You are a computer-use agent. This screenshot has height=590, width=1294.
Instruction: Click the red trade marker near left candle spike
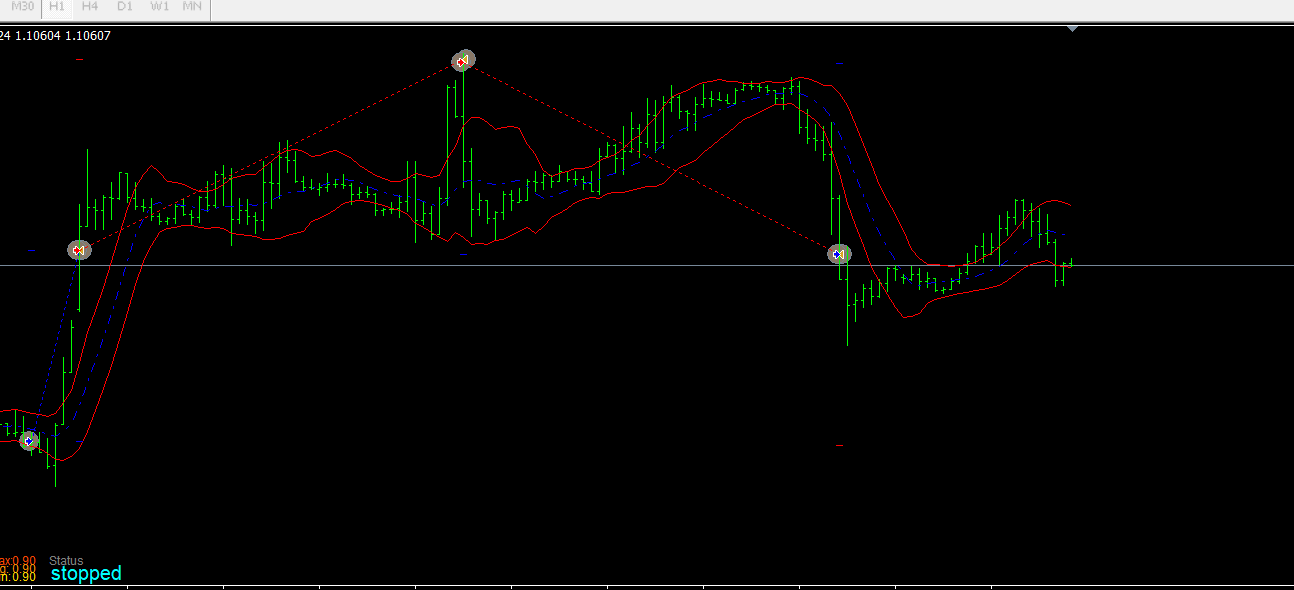79,250
